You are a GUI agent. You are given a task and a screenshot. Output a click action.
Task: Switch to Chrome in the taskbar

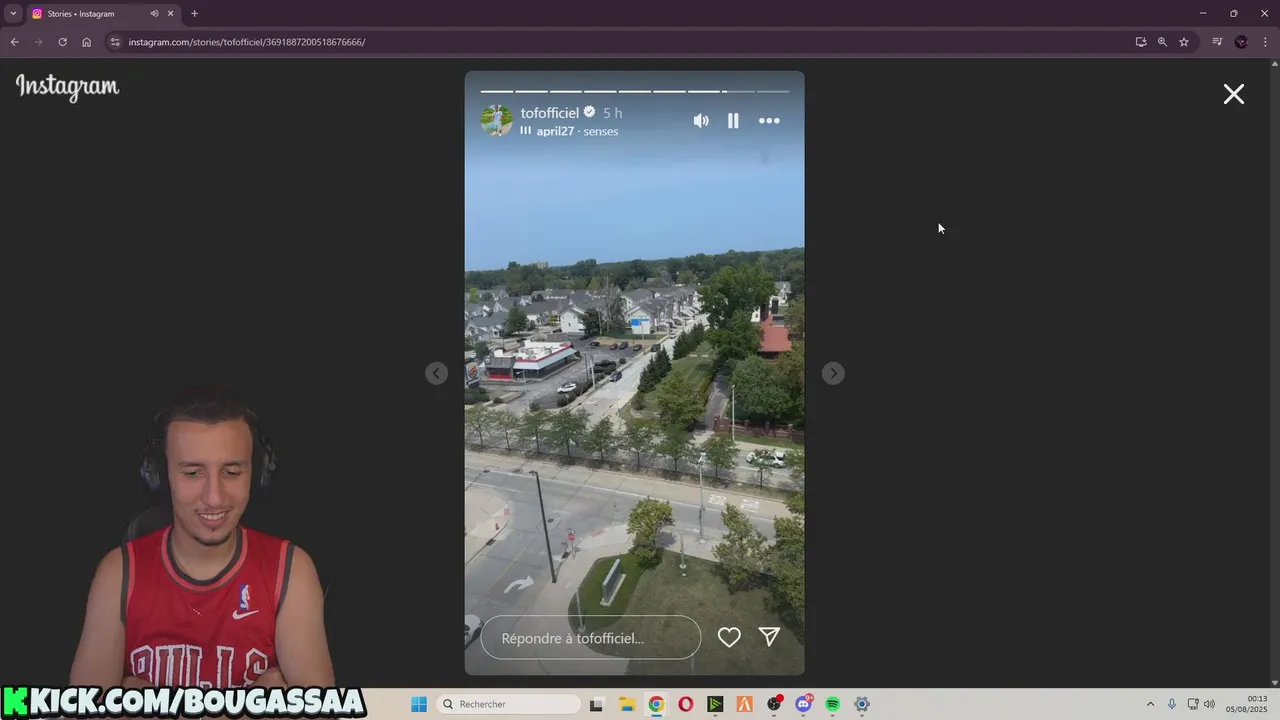[x=656, y=704]
